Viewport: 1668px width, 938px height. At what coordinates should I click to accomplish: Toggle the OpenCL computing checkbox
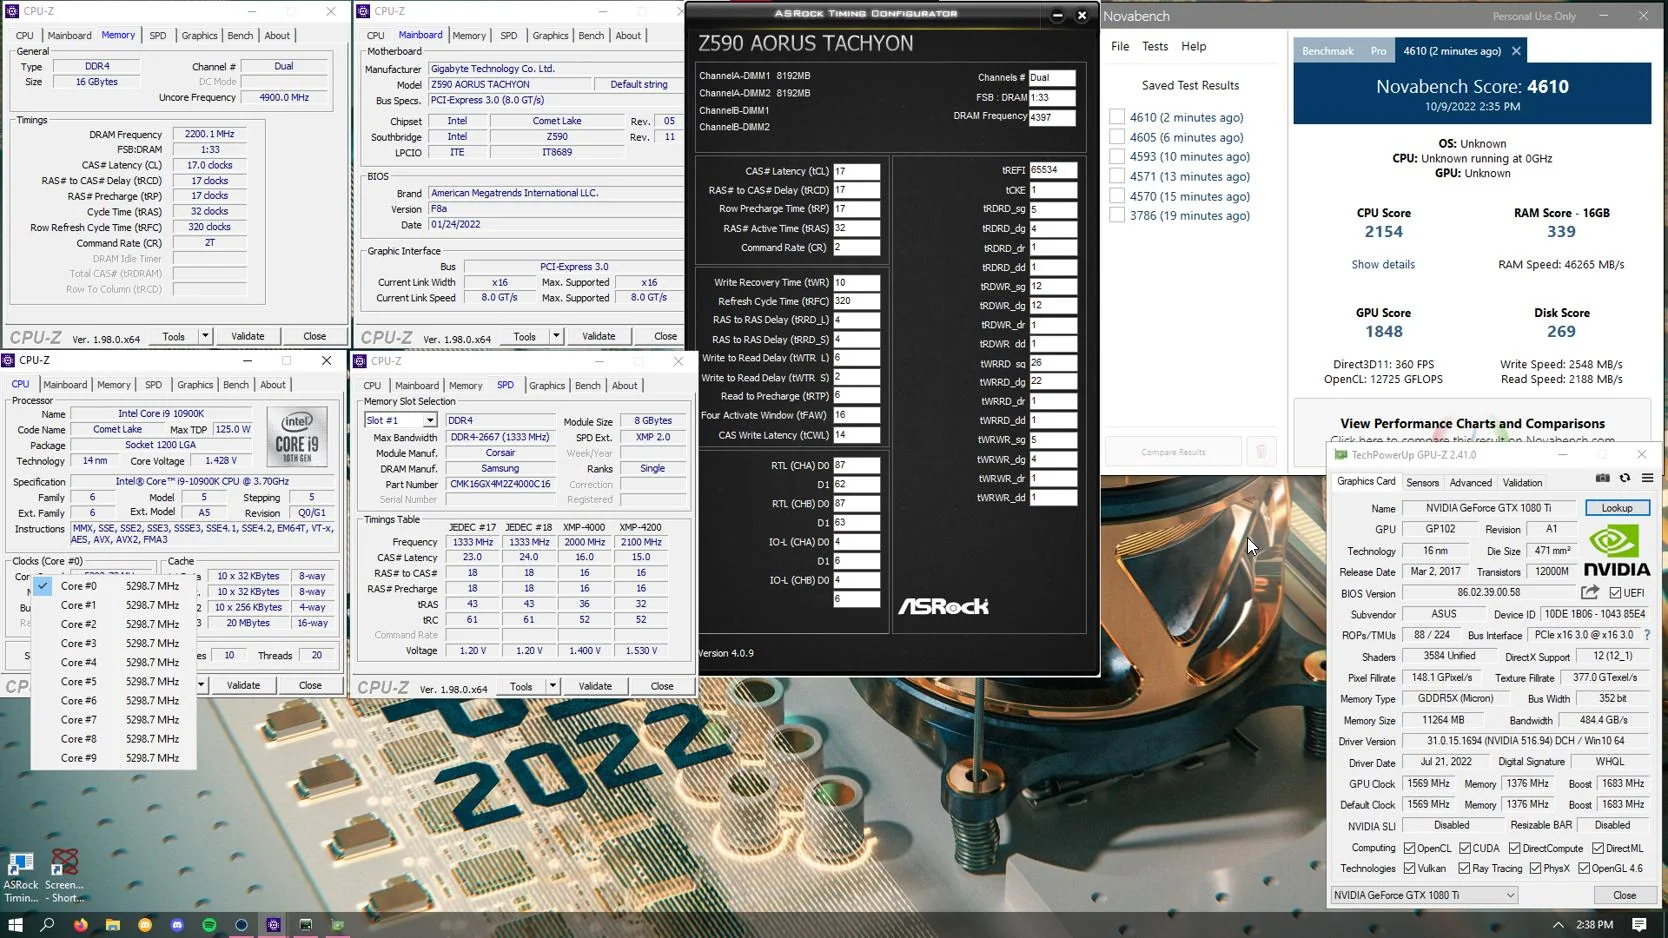click(x=1410, y=848)
